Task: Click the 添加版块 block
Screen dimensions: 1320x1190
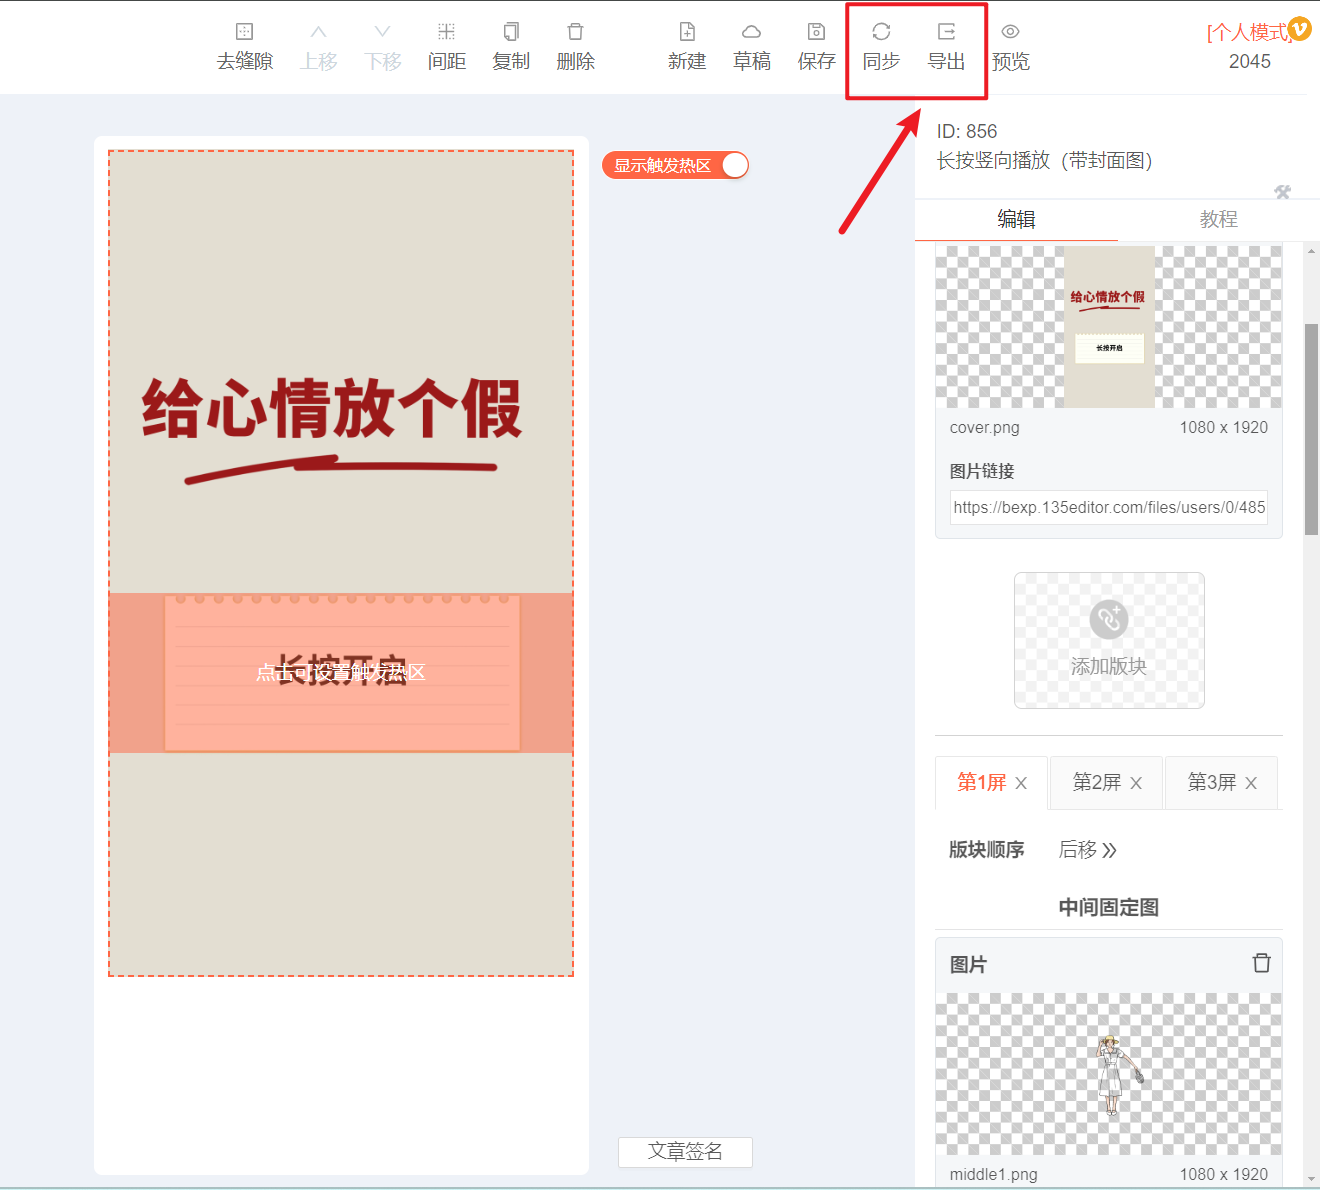Action: 1109,640
